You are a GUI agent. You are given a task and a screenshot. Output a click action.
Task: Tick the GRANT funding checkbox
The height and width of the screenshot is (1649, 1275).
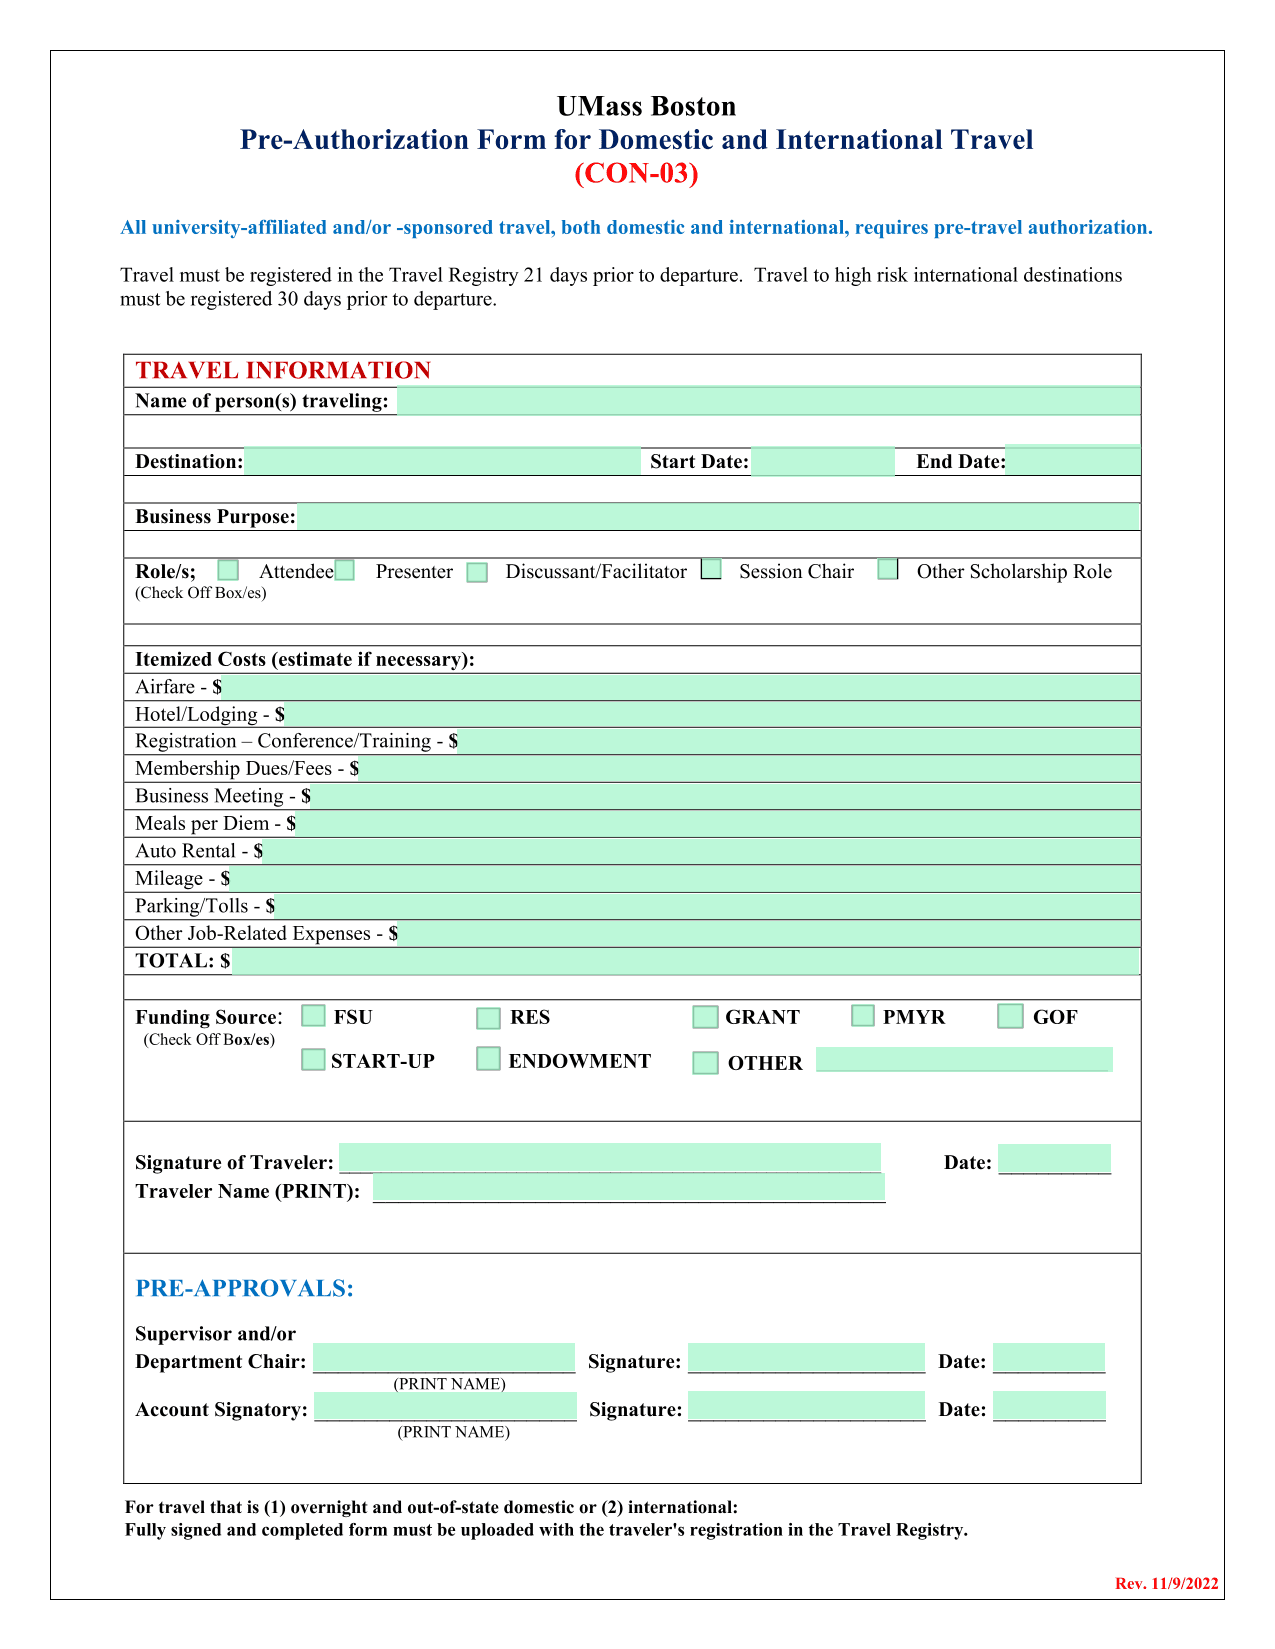706,1017
